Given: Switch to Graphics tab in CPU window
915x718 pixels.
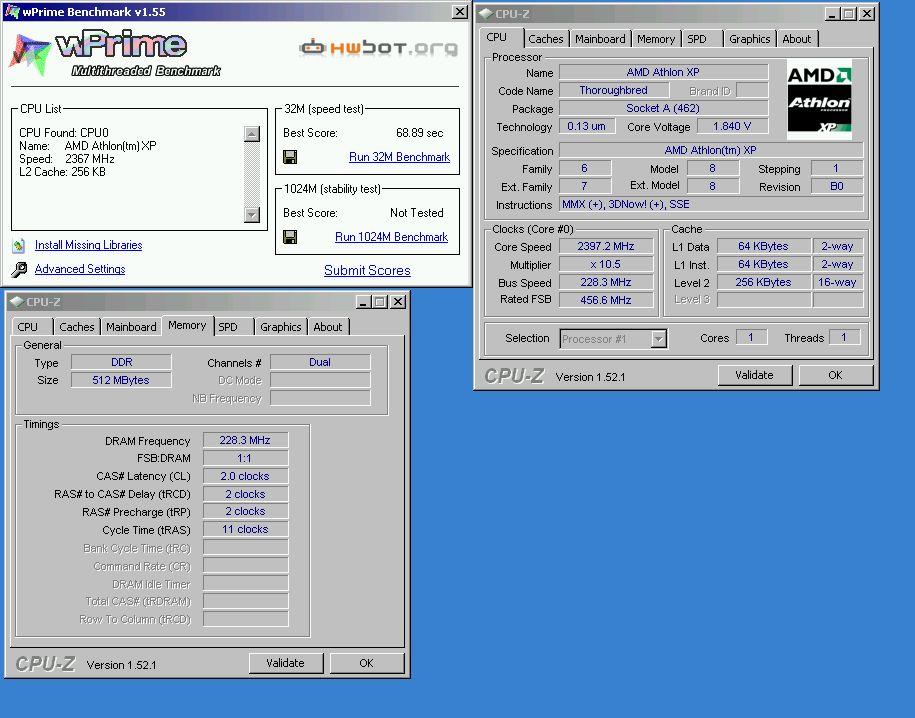Looking at the screenshot, I should pos(749,39).
